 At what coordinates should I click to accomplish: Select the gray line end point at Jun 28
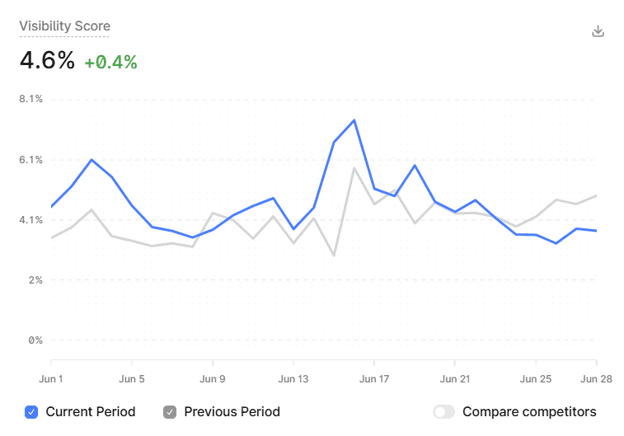pyautogui.click(x=596, y=195)
